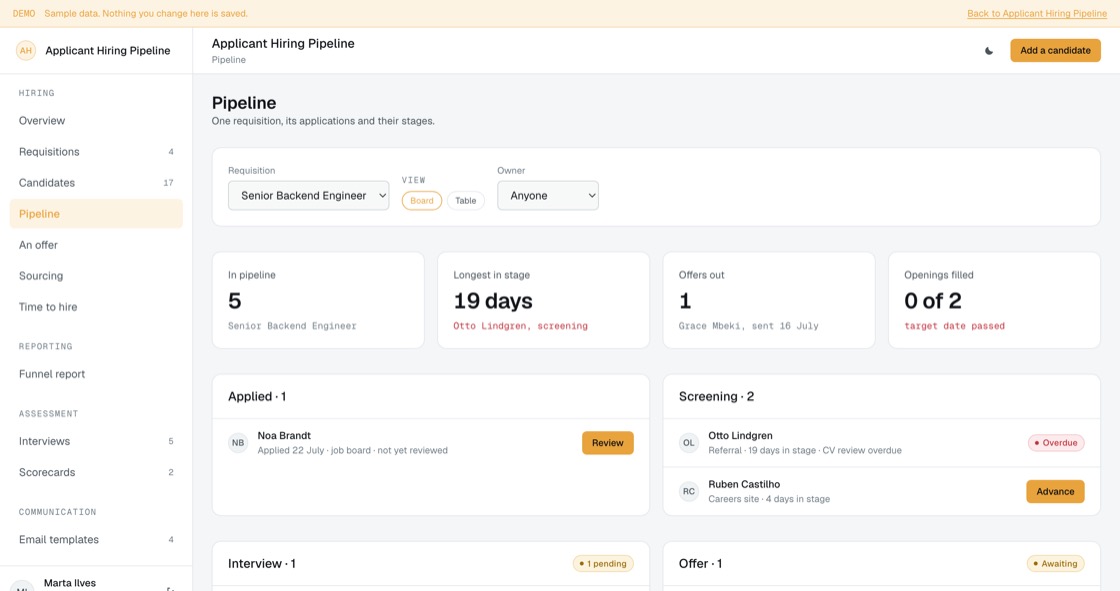Open Scorecards

pos(96,472)
